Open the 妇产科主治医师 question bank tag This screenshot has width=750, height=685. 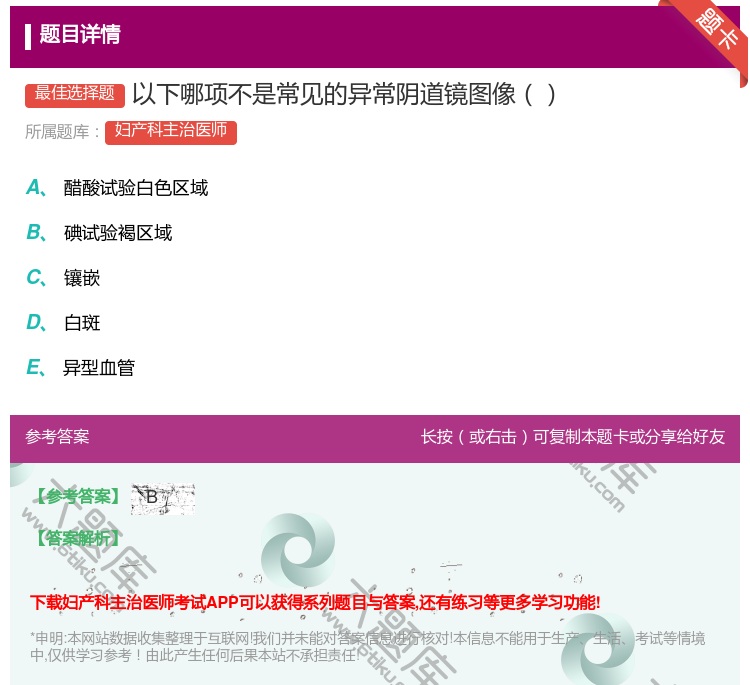click(x=171, y=132)
